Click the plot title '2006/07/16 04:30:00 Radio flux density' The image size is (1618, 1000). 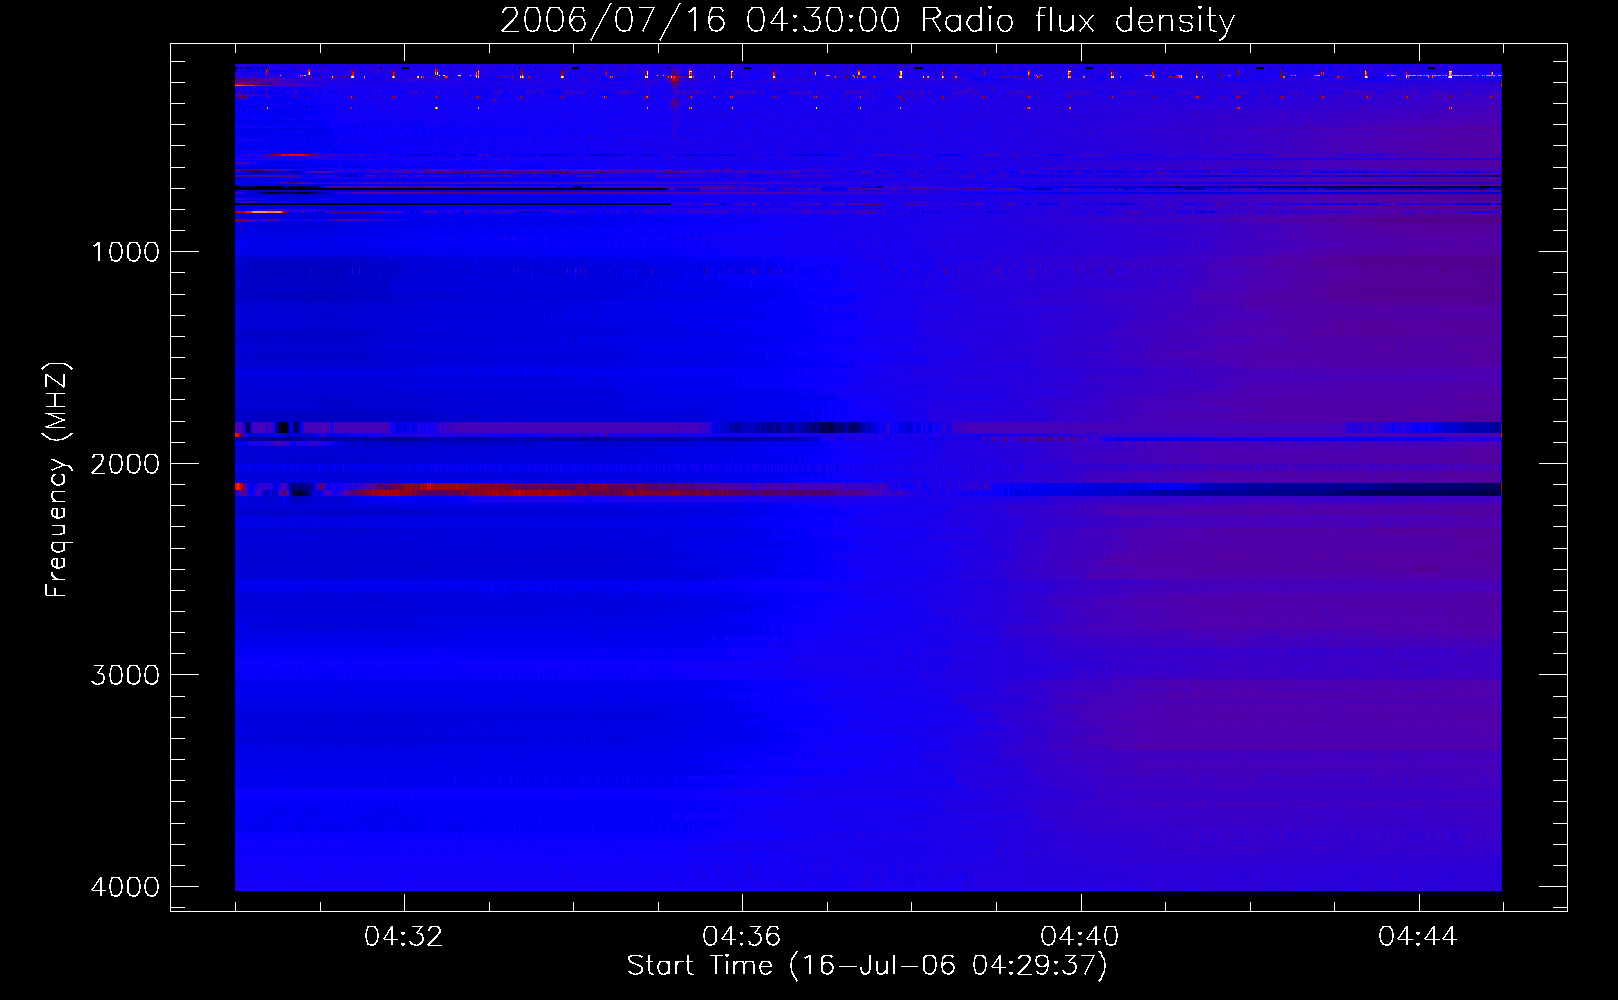pyautogui.click(x=867, y=21)
